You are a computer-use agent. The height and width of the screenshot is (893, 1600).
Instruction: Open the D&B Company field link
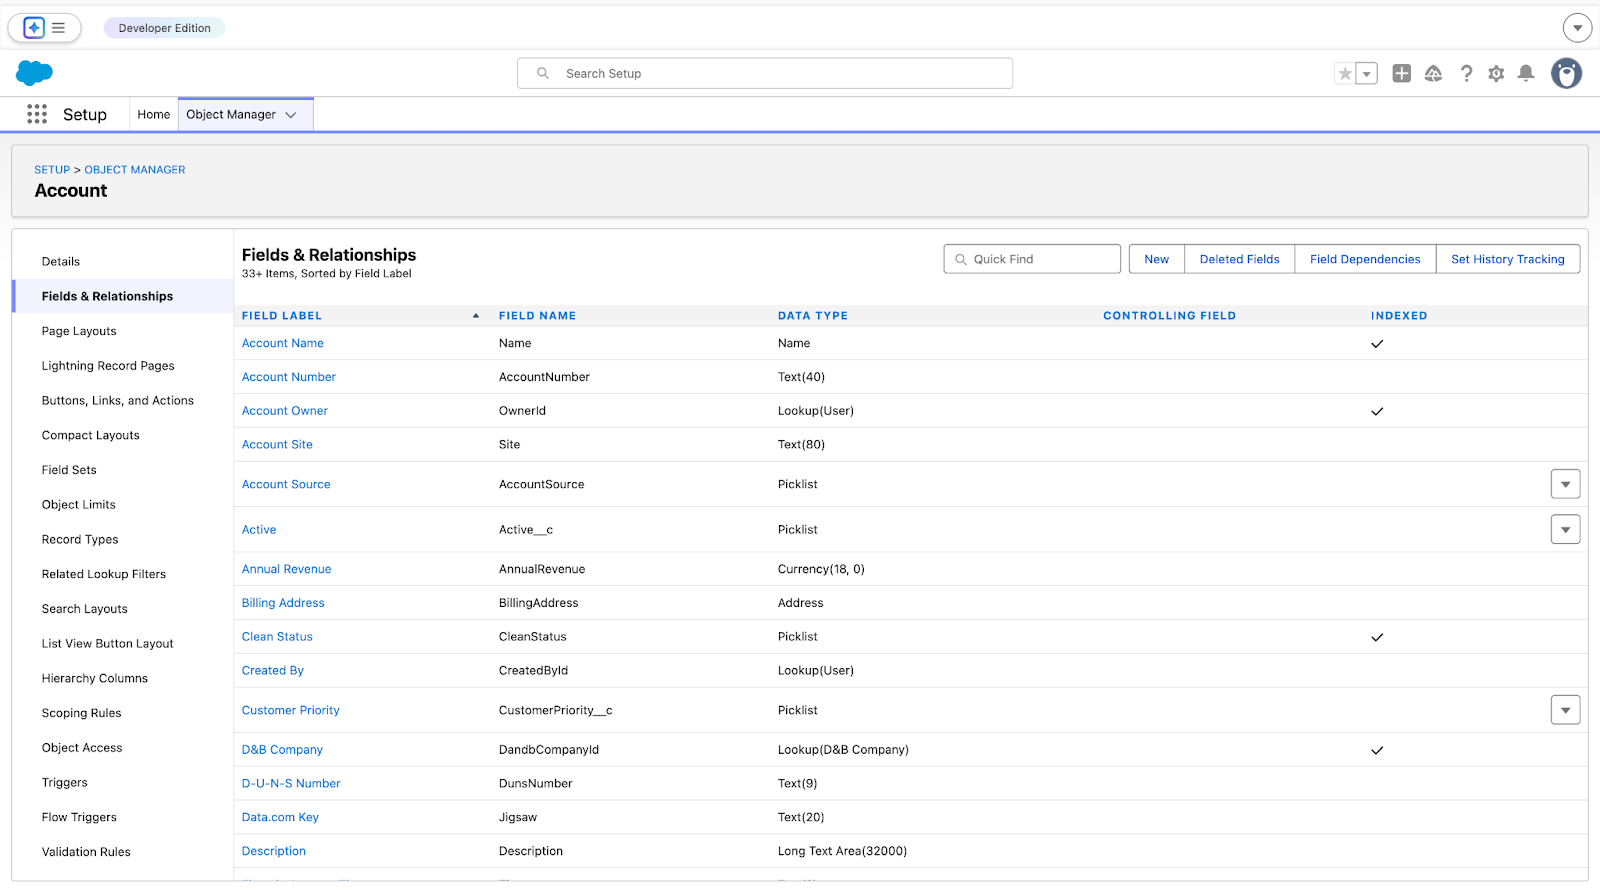(282, 750)
